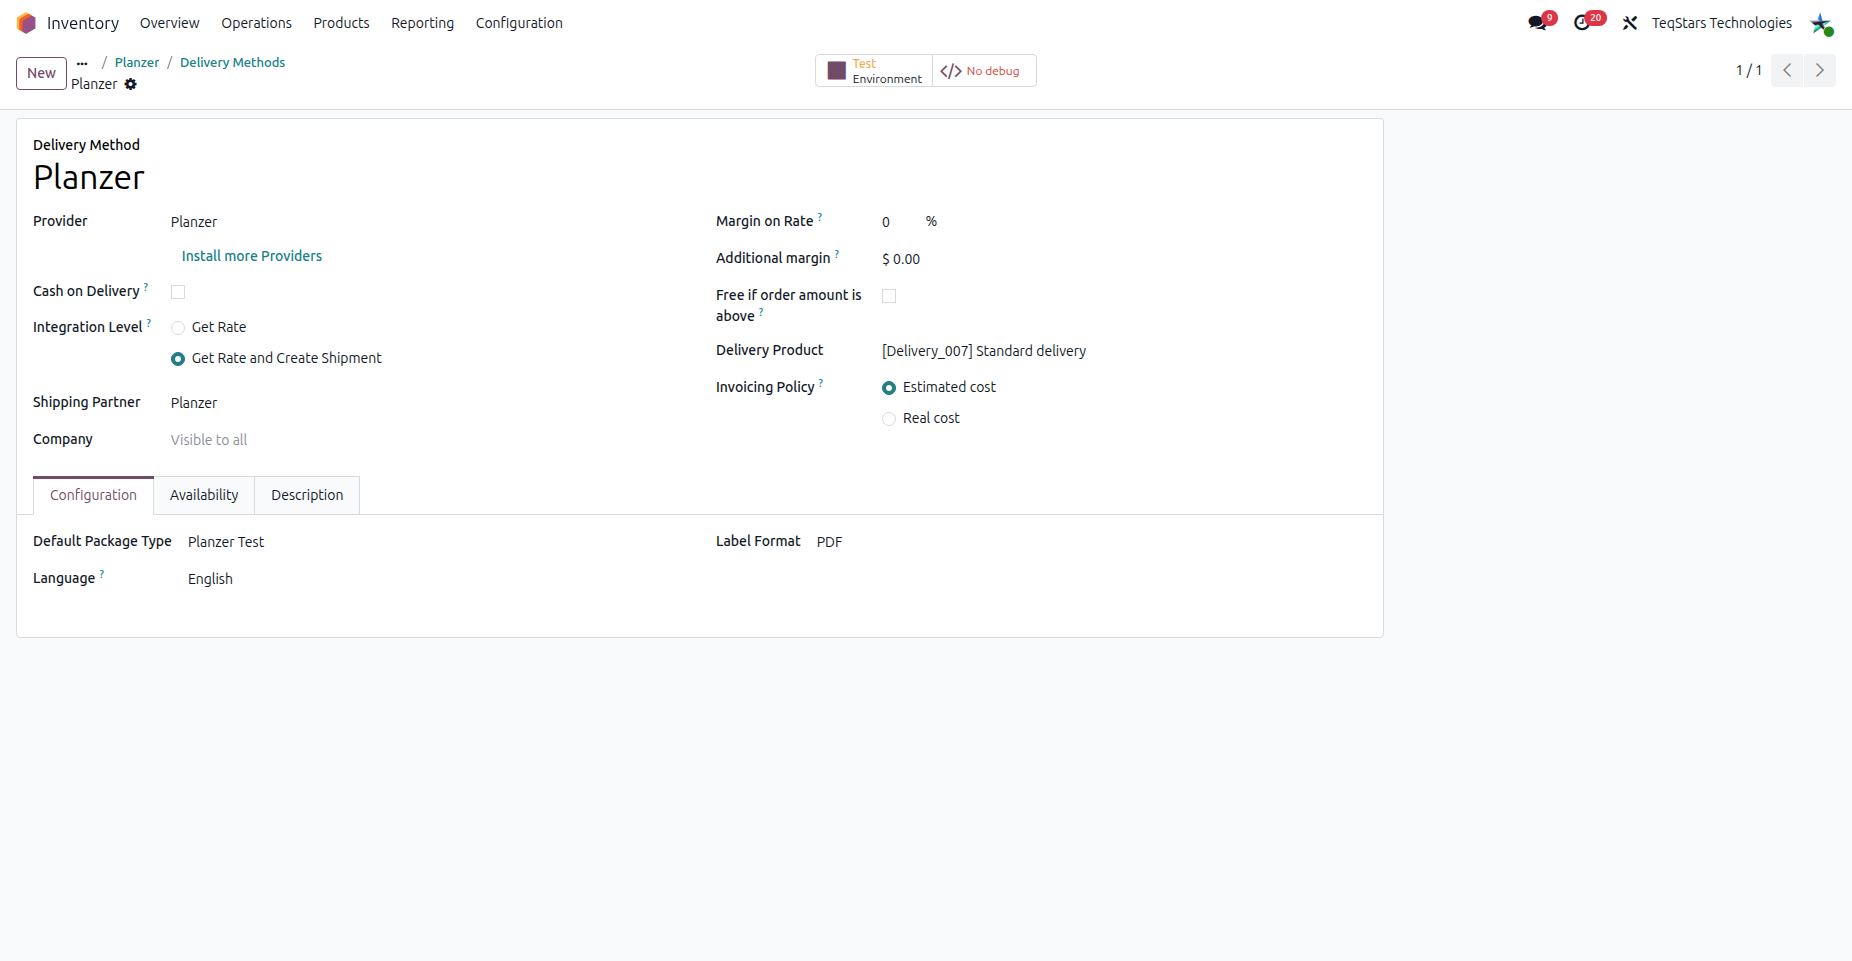Select Get Rate integration level
This screenshot has height=961, width=1852.
[x=178, y=328]
